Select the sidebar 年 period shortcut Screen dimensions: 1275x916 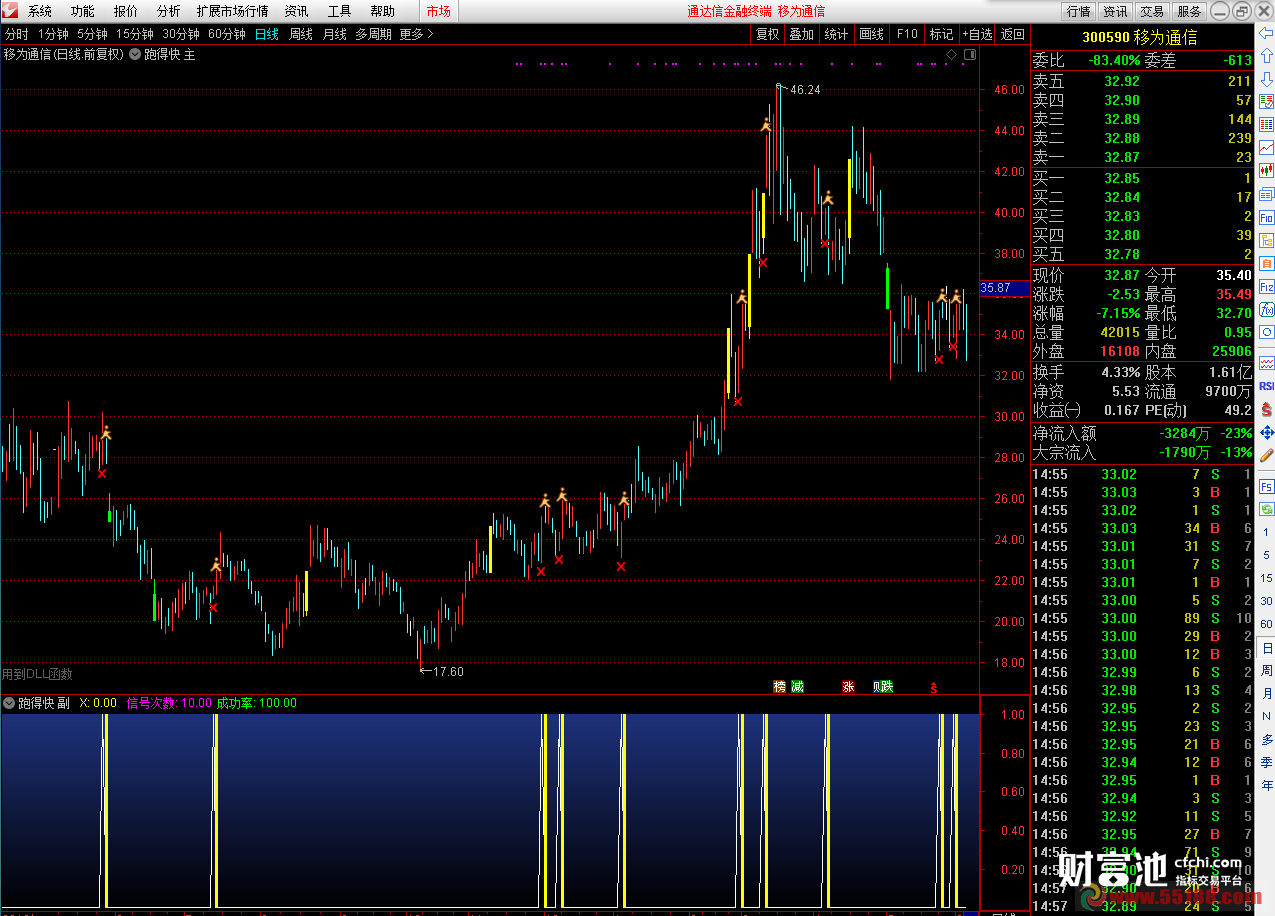[x=1267, y=786]
